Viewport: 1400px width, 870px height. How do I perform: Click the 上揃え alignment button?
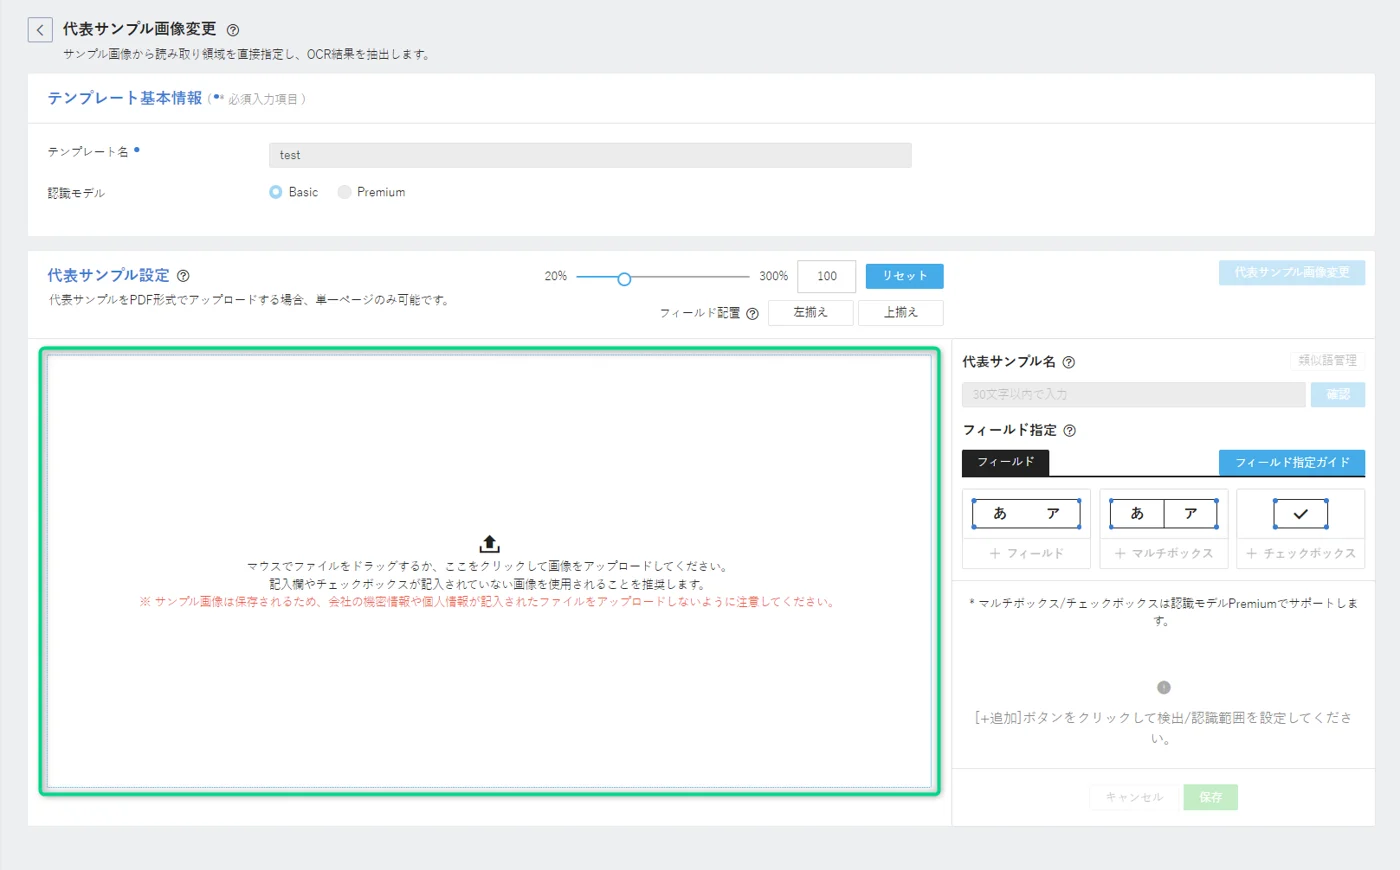click(900, 313)
